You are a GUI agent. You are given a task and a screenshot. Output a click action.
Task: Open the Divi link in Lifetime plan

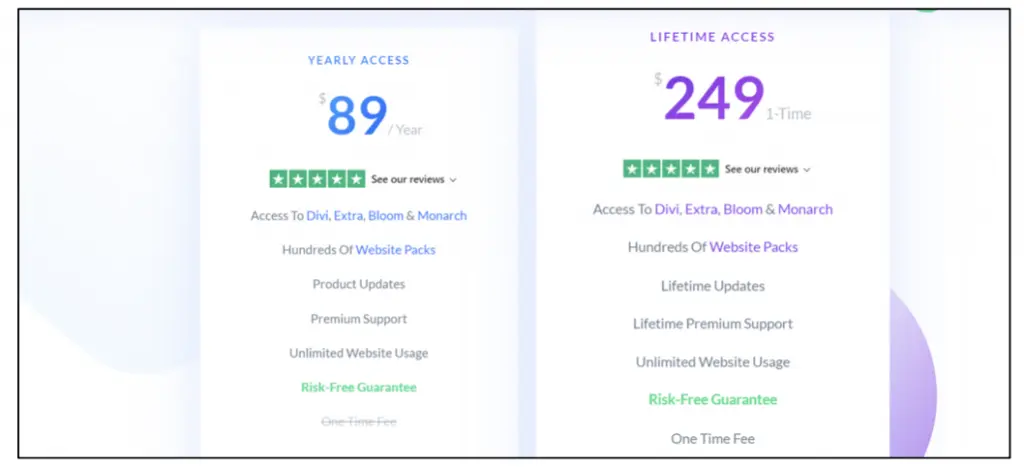click(x=668, y=209)
